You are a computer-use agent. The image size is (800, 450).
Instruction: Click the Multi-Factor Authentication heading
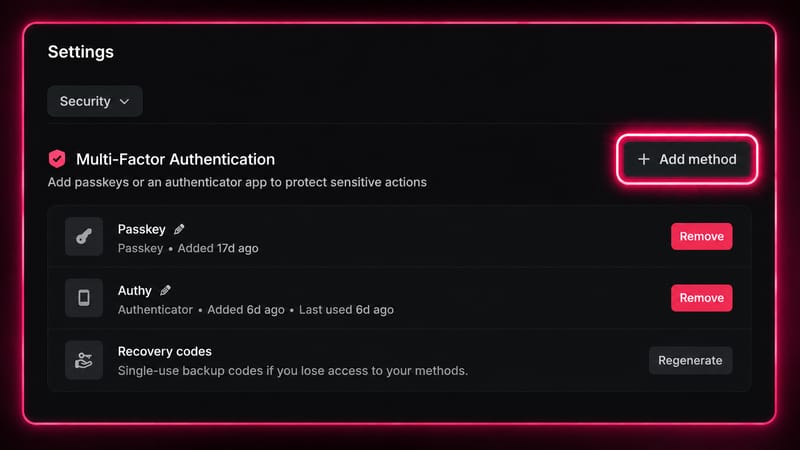click(176, 159)
